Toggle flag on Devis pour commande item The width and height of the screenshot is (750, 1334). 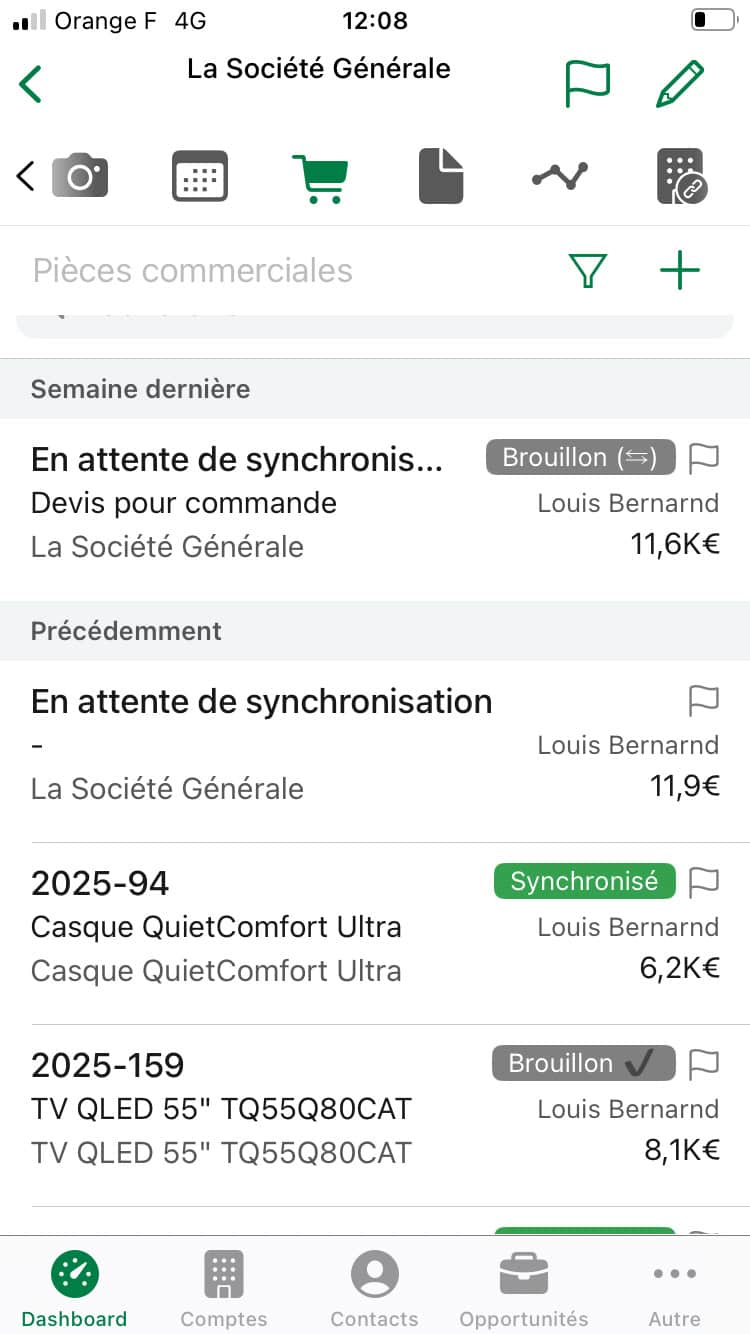(x=705, y=458)
